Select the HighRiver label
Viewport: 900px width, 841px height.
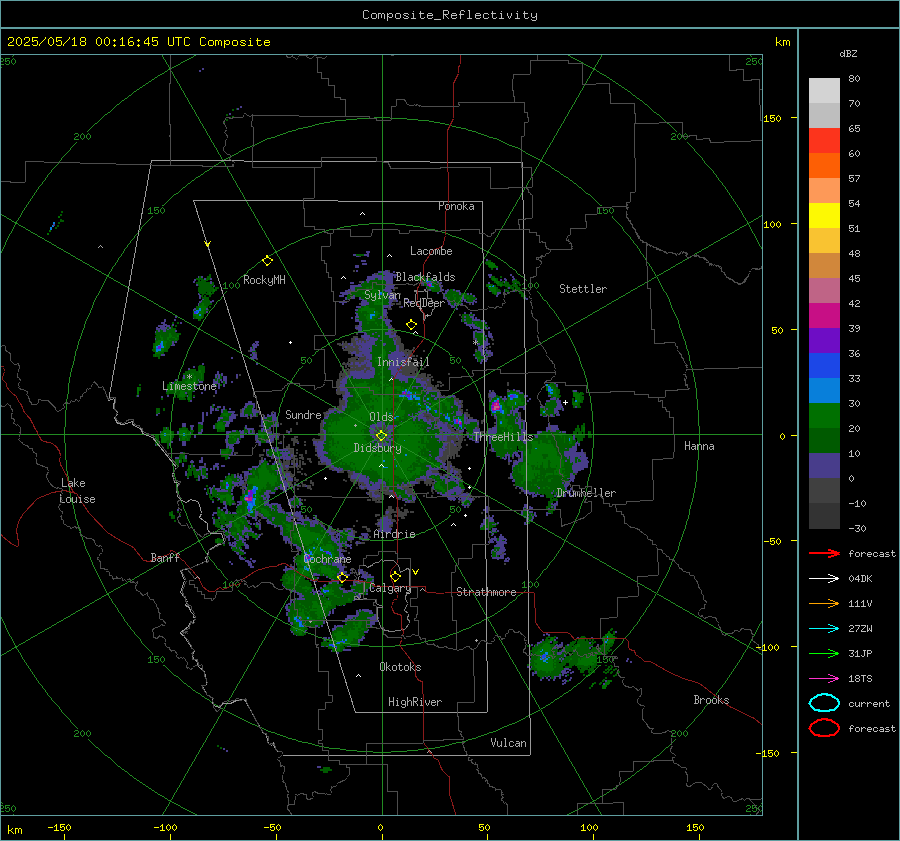pos(415,702)
